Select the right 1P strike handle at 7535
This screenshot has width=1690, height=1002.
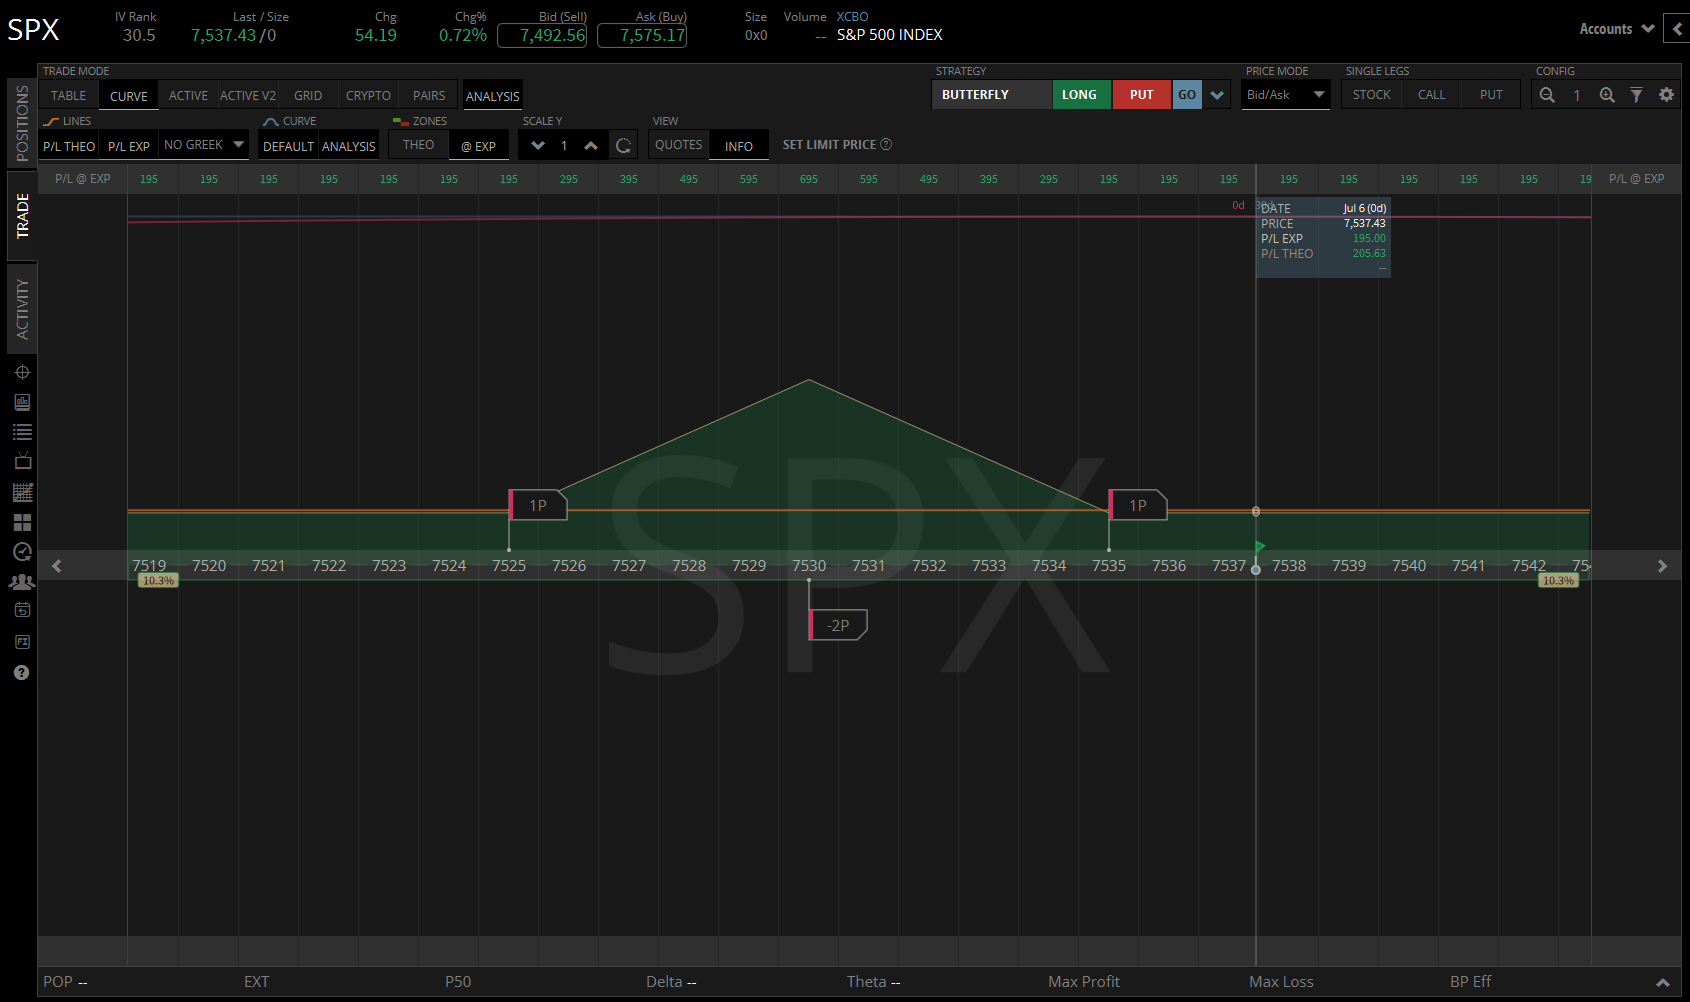point(1138,505)
